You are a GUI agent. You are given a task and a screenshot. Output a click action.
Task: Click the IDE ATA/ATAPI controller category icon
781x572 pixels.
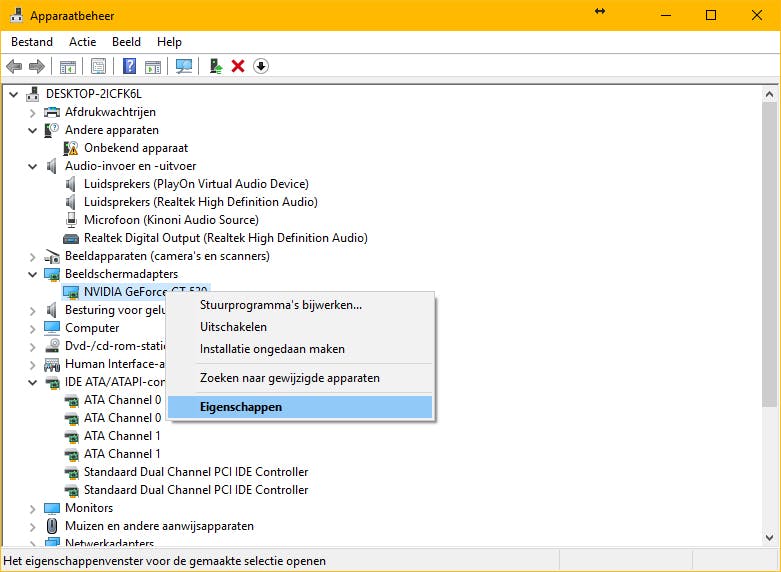pyautogui.click(x=52, y=383)
